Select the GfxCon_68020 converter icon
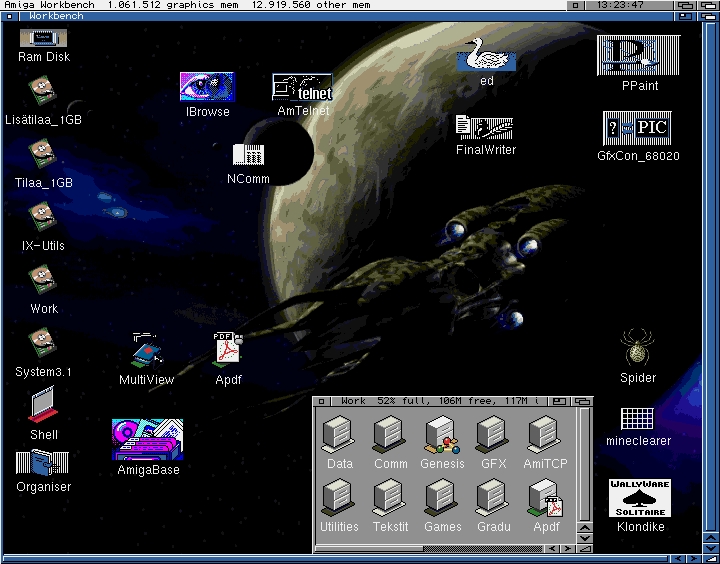 (x=637, y=129)
